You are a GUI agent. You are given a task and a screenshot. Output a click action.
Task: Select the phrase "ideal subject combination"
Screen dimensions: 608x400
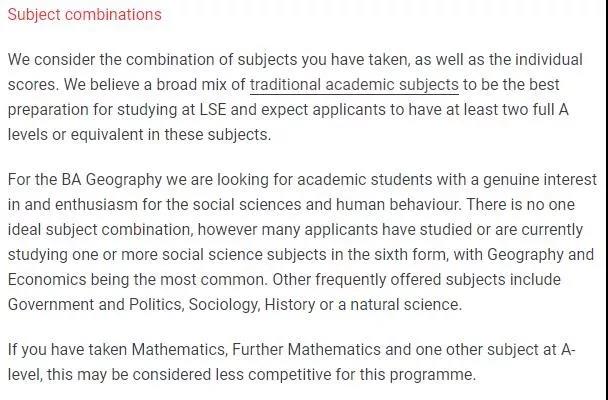coord(100,230)
